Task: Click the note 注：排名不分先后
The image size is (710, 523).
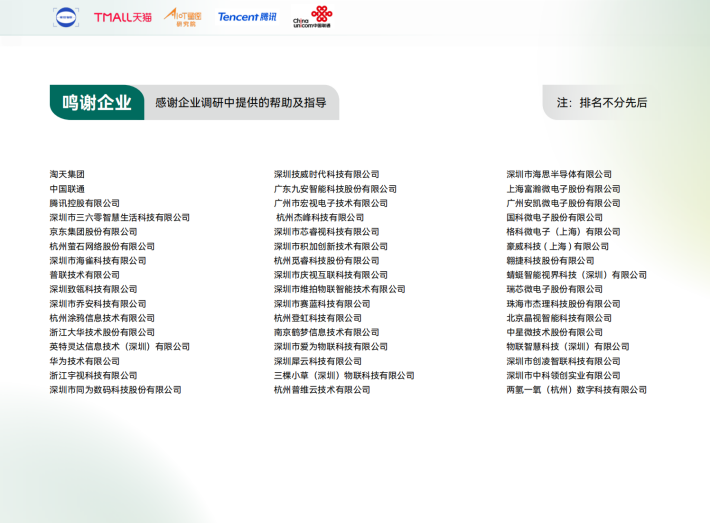Action: [x=601, y=102]
